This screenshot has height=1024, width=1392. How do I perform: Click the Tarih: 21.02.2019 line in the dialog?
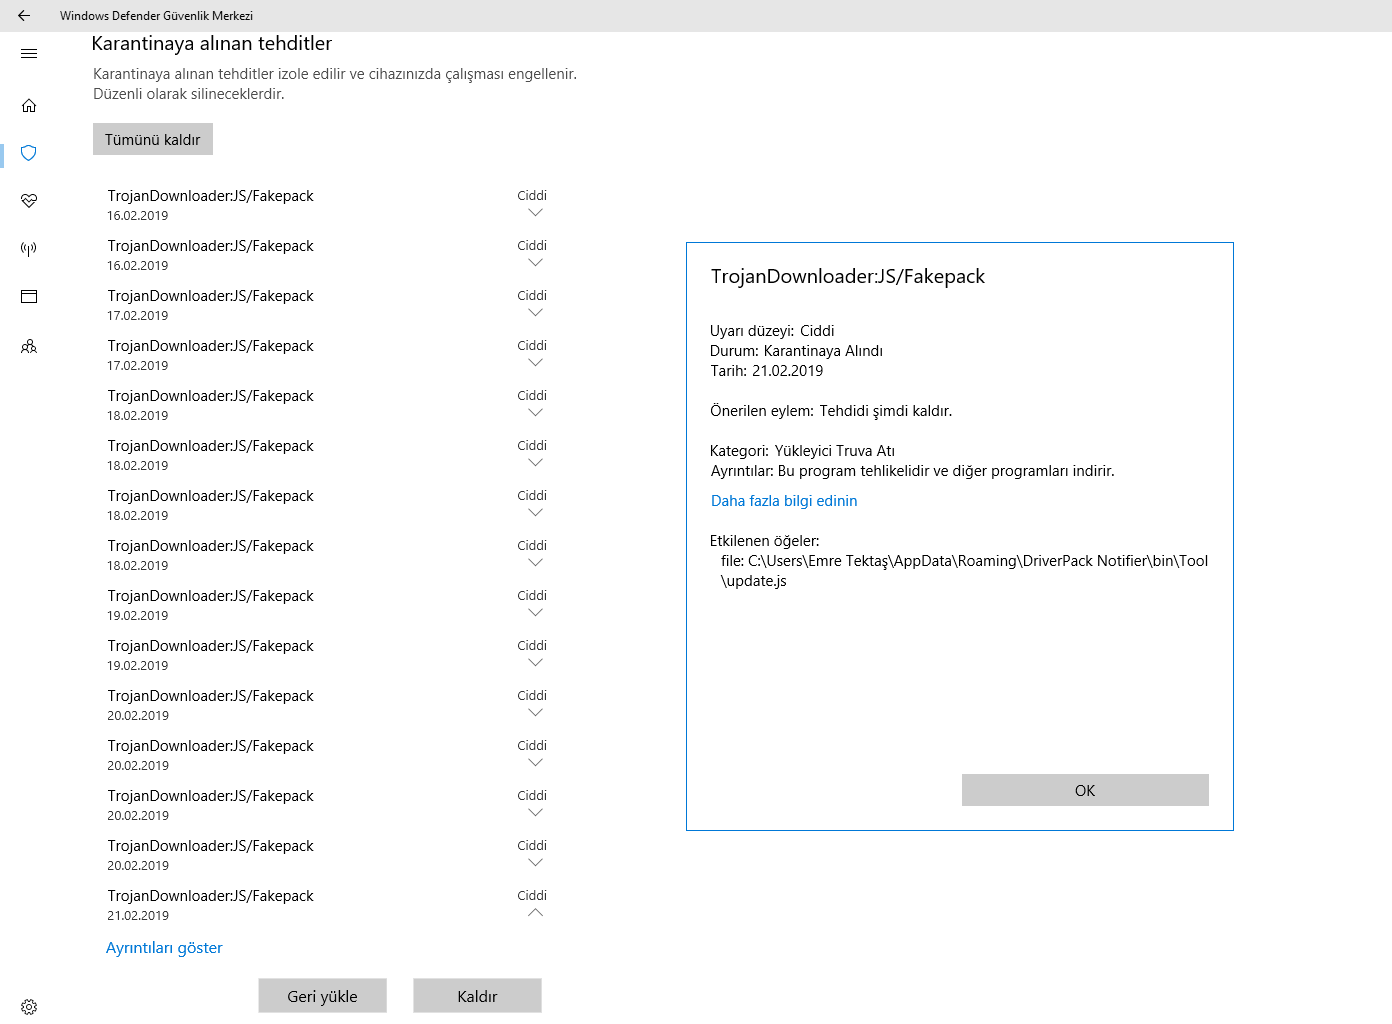pyautogui.click(x=767, y=371)
